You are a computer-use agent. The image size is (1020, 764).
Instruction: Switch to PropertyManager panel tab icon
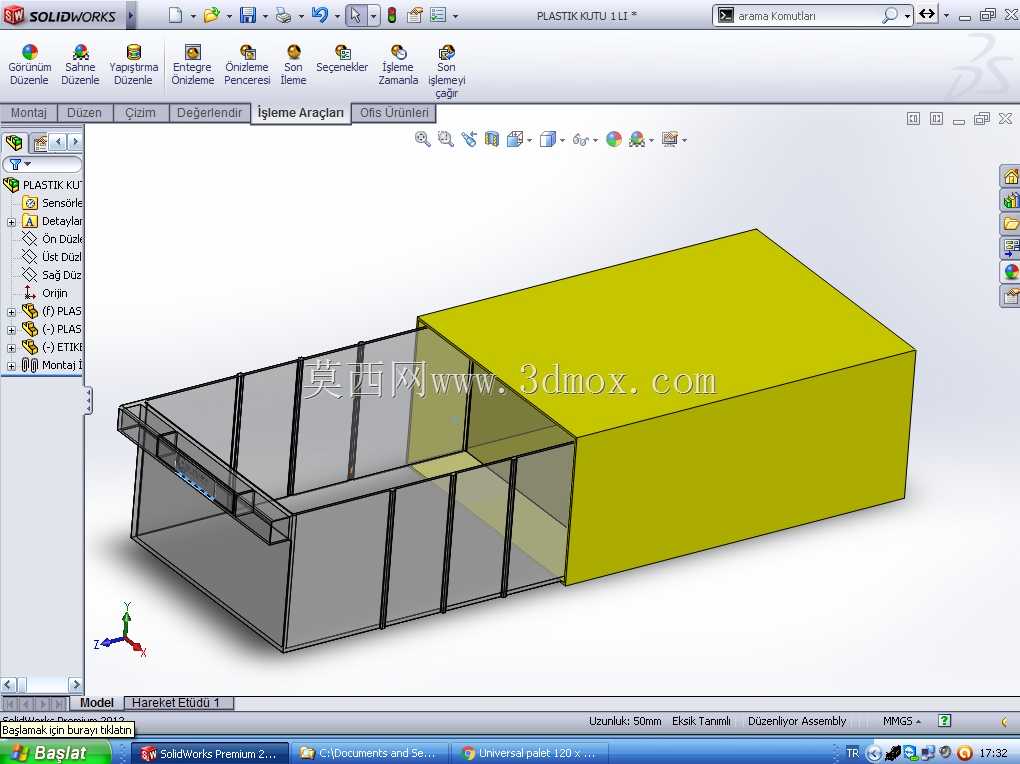click(39, 142)
